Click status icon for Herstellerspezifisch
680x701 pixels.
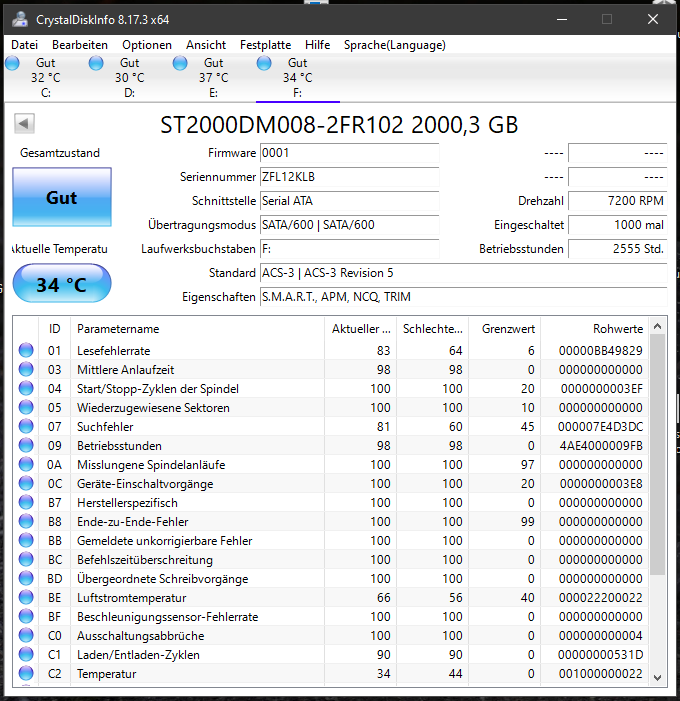click(x=26, y=502)
